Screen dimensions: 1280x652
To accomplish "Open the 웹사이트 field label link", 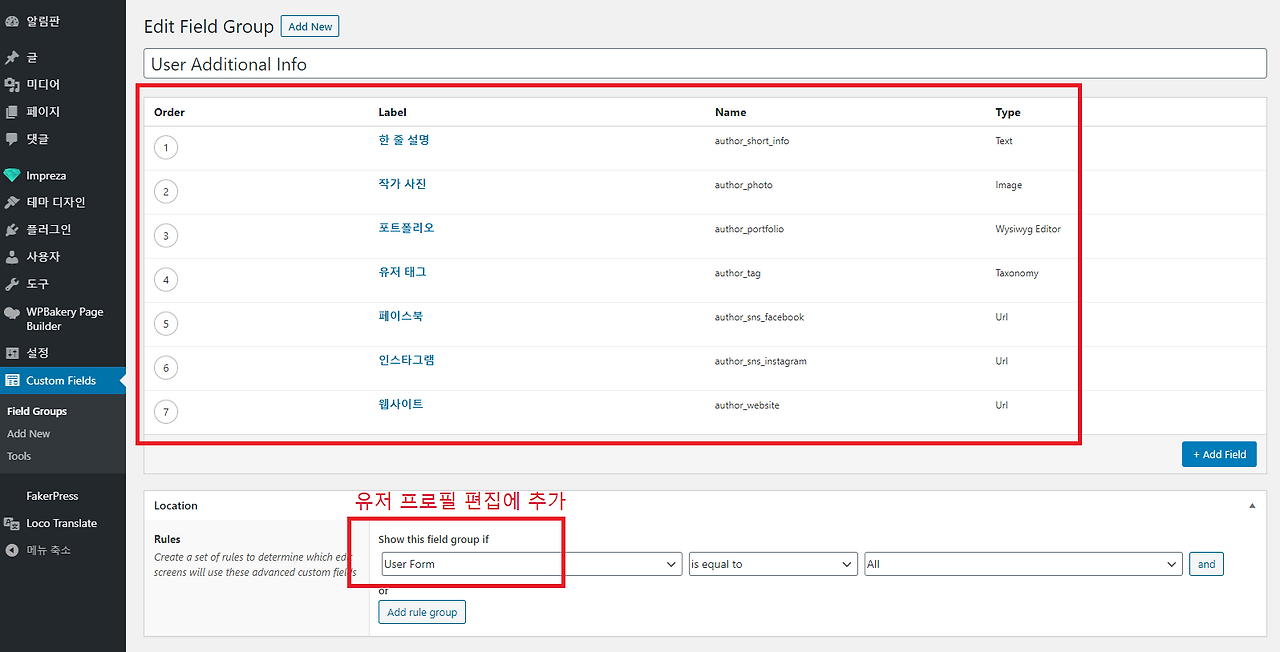I will [401, 404].
